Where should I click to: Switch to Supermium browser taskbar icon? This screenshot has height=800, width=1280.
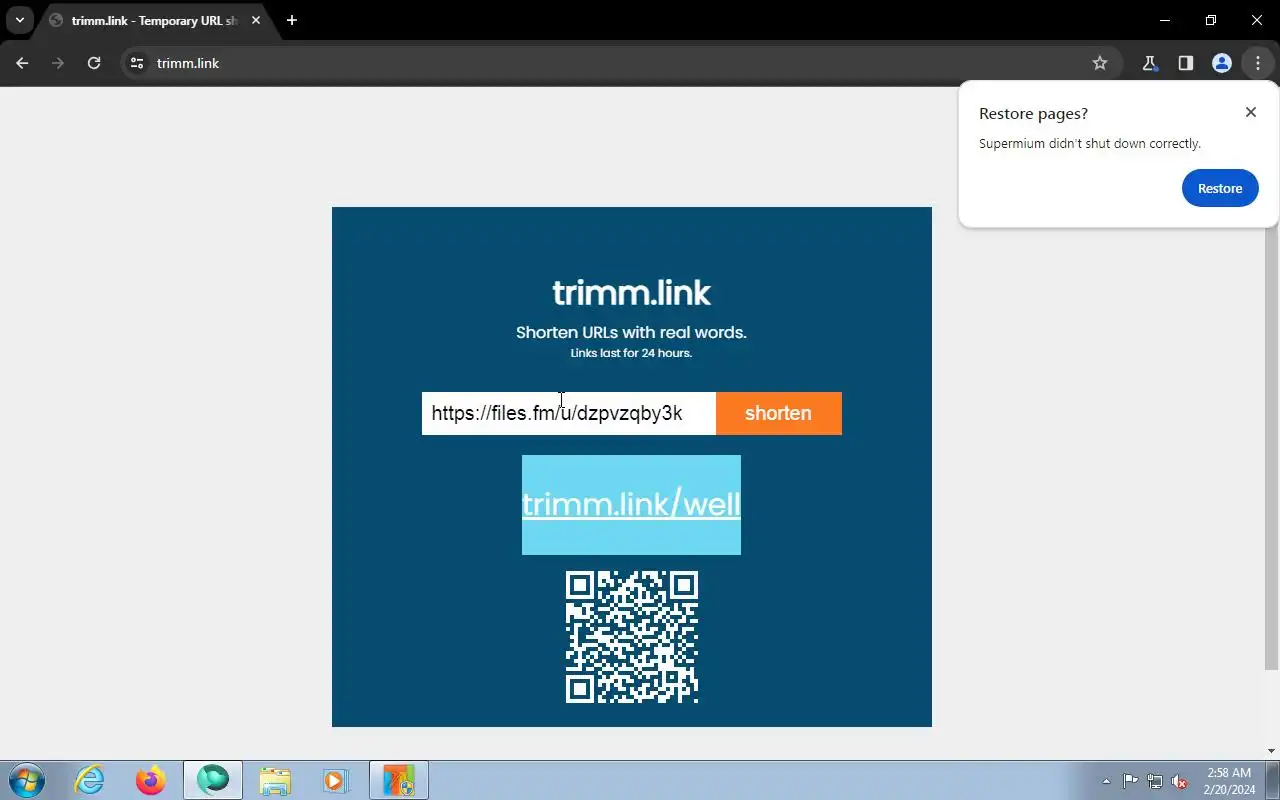213,780
